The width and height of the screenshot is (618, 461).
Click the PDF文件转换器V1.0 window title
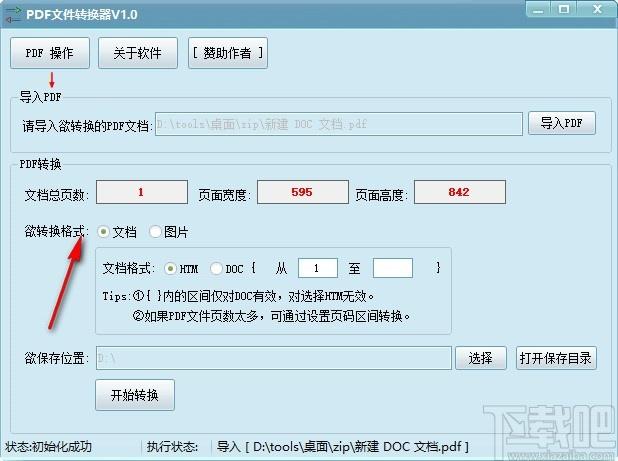(x=82, y=15)
